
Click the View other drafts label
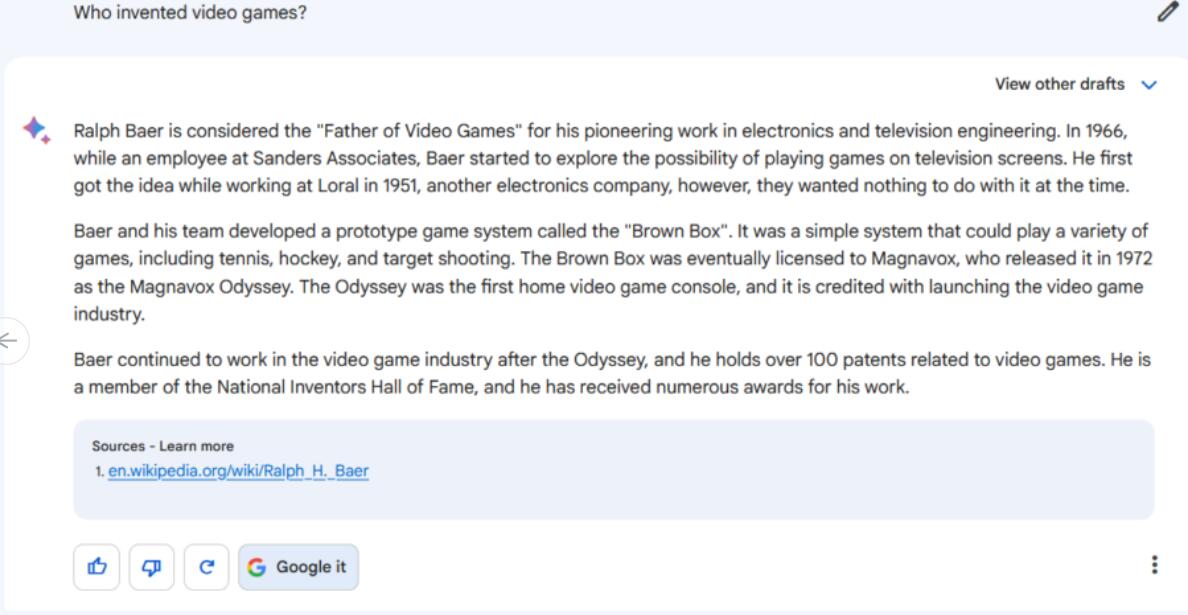1059,84
